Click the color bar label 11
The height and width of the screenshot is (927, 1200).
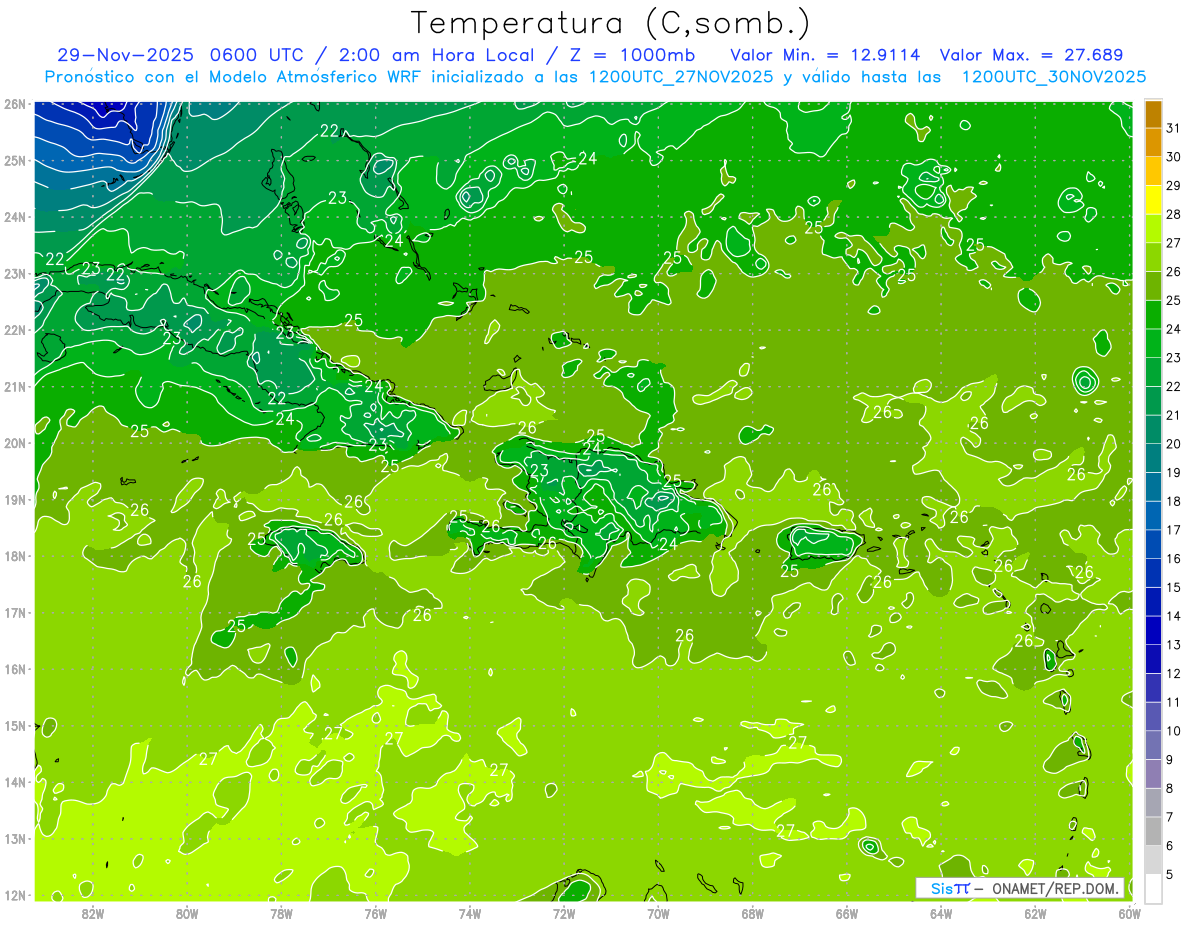pos(1173,702)
